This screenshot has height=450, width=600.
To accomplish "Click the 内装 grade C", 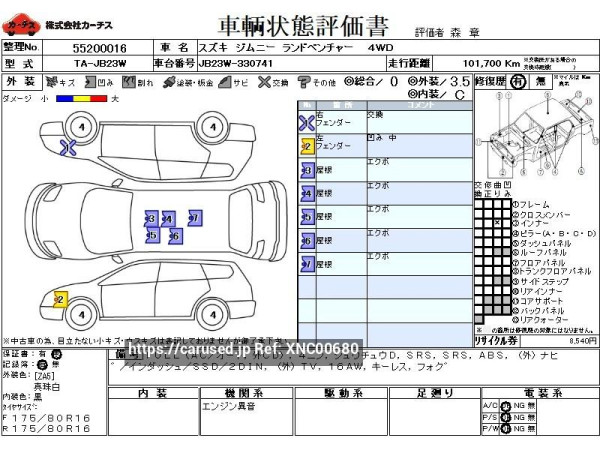I will coord(460,95).
